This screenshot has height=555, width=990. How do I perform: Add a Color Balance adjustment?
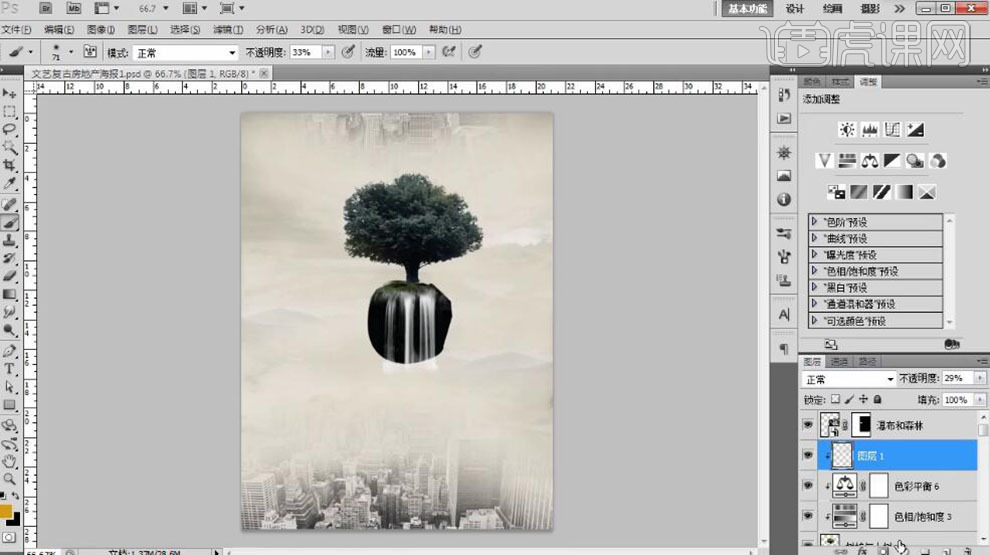coord(869,161)
